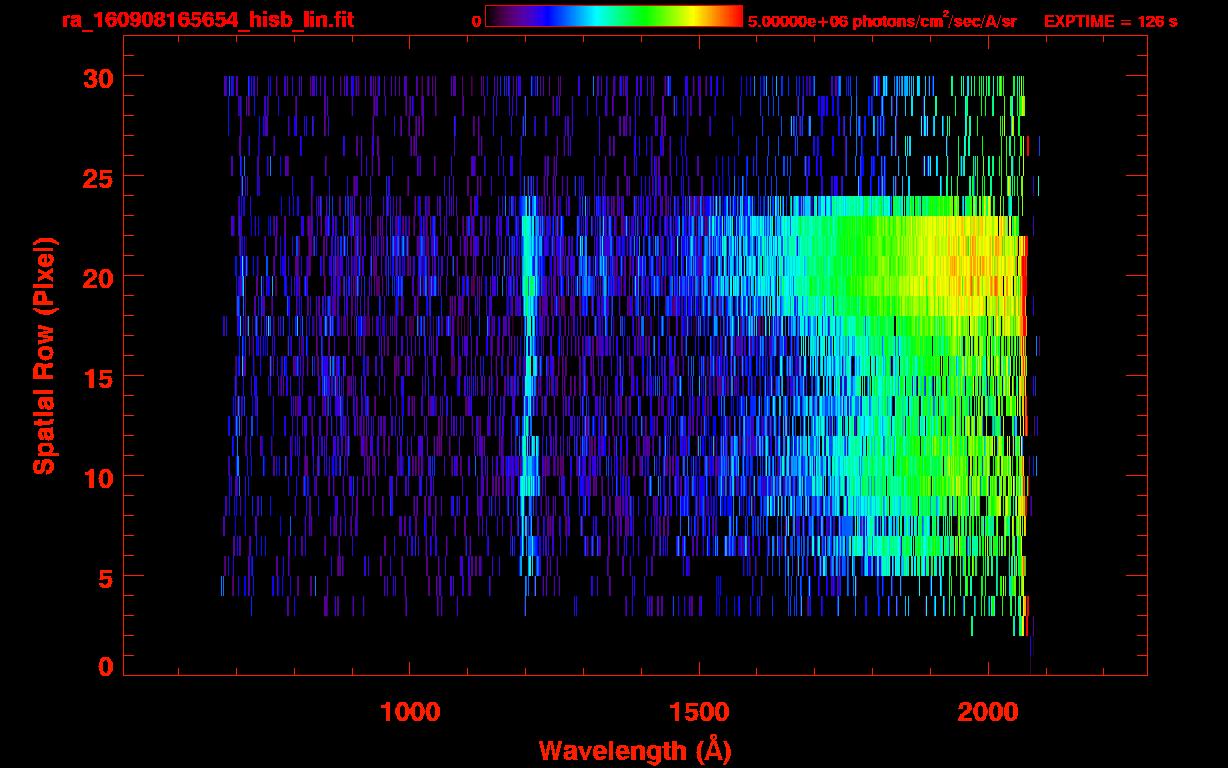This screenshot has width=1228, height=768.
Task: Click the color bar minimum value 0
Action: coord(476,21)
